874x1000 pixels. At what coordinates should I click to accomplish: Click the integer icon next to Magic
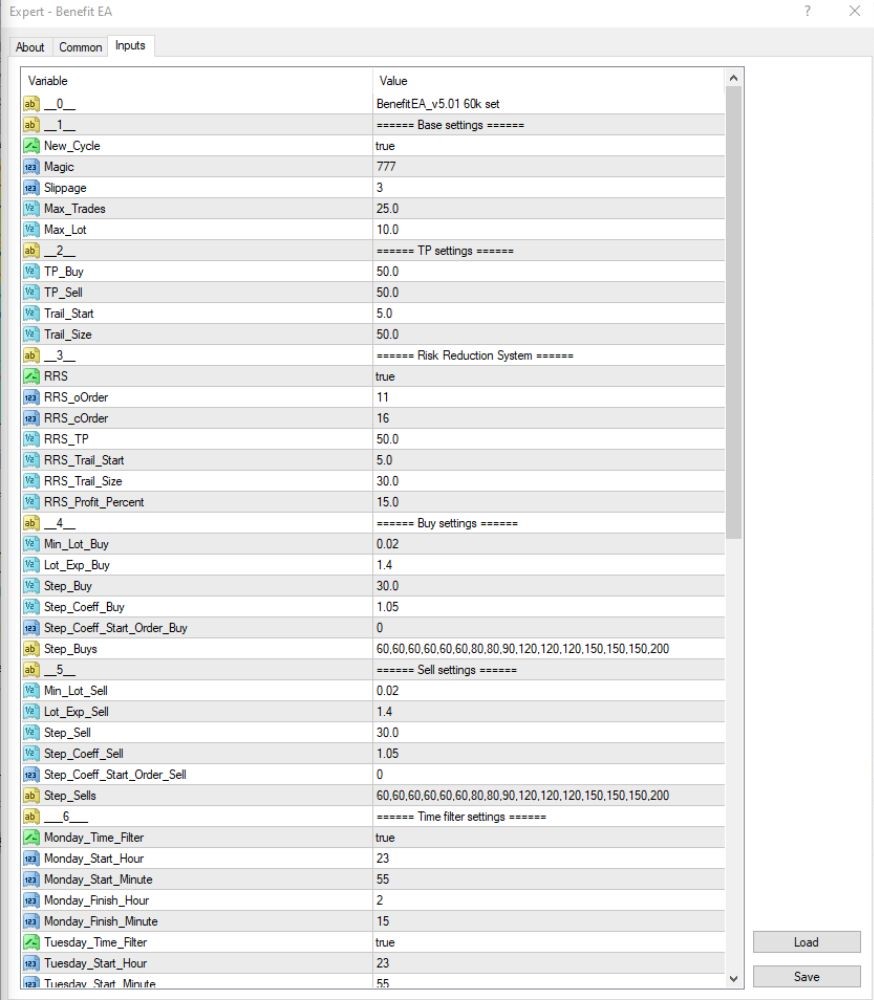click(x=31, y=166)
